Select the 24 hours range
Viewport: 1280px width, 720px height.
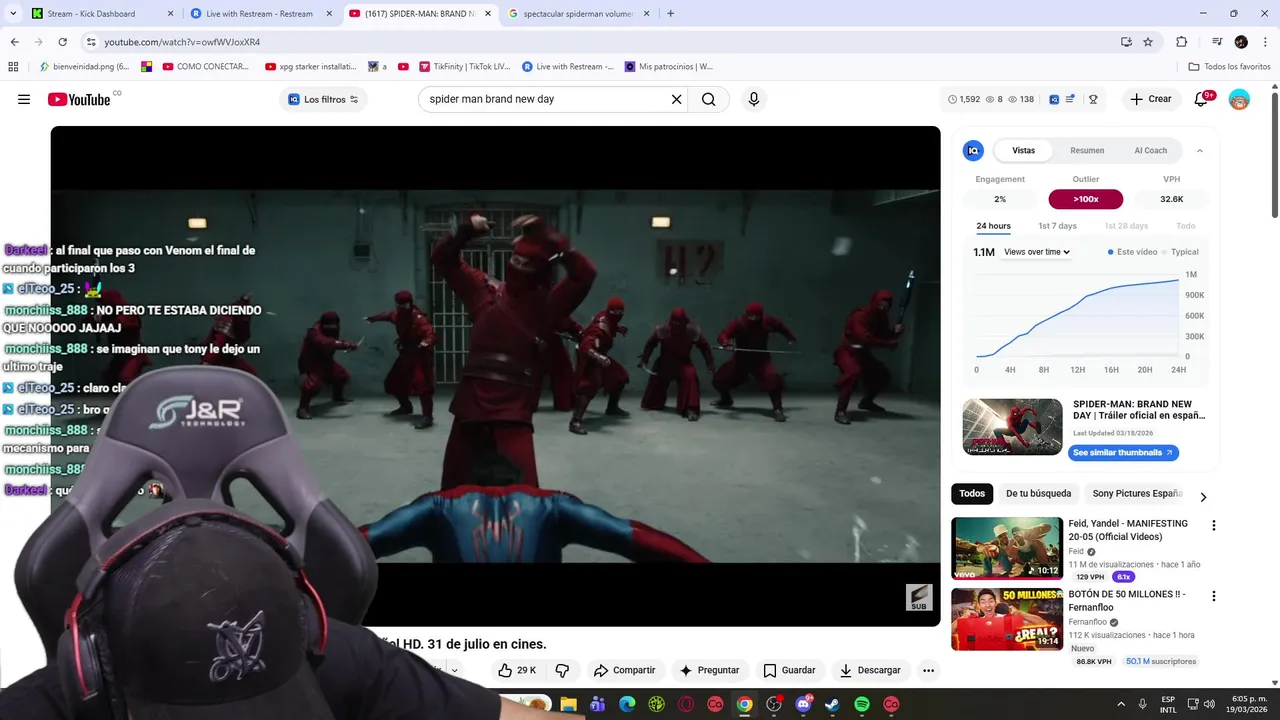pyautogui.click(x=993, y=226)
